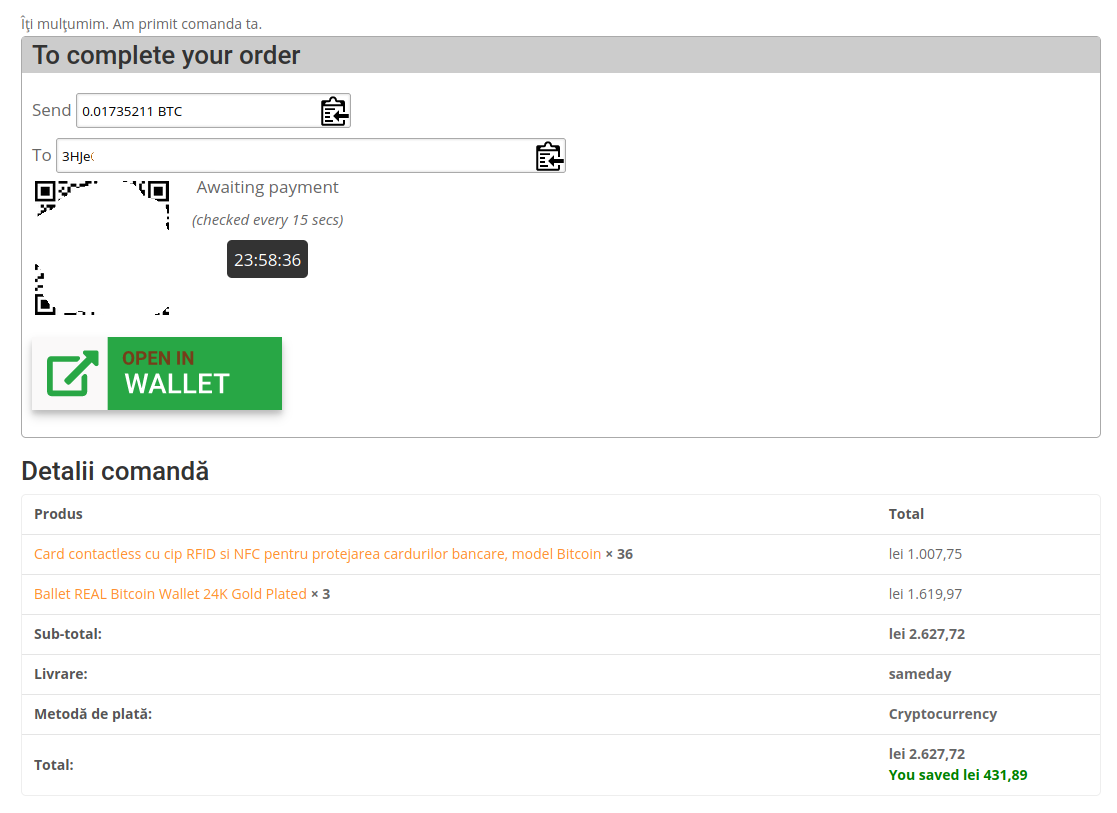Image resolution: width=1117 pixels, height=813 pixels.
Task: Copy the BTC amount with clipboard icon
Action: [x=334, y=111]
